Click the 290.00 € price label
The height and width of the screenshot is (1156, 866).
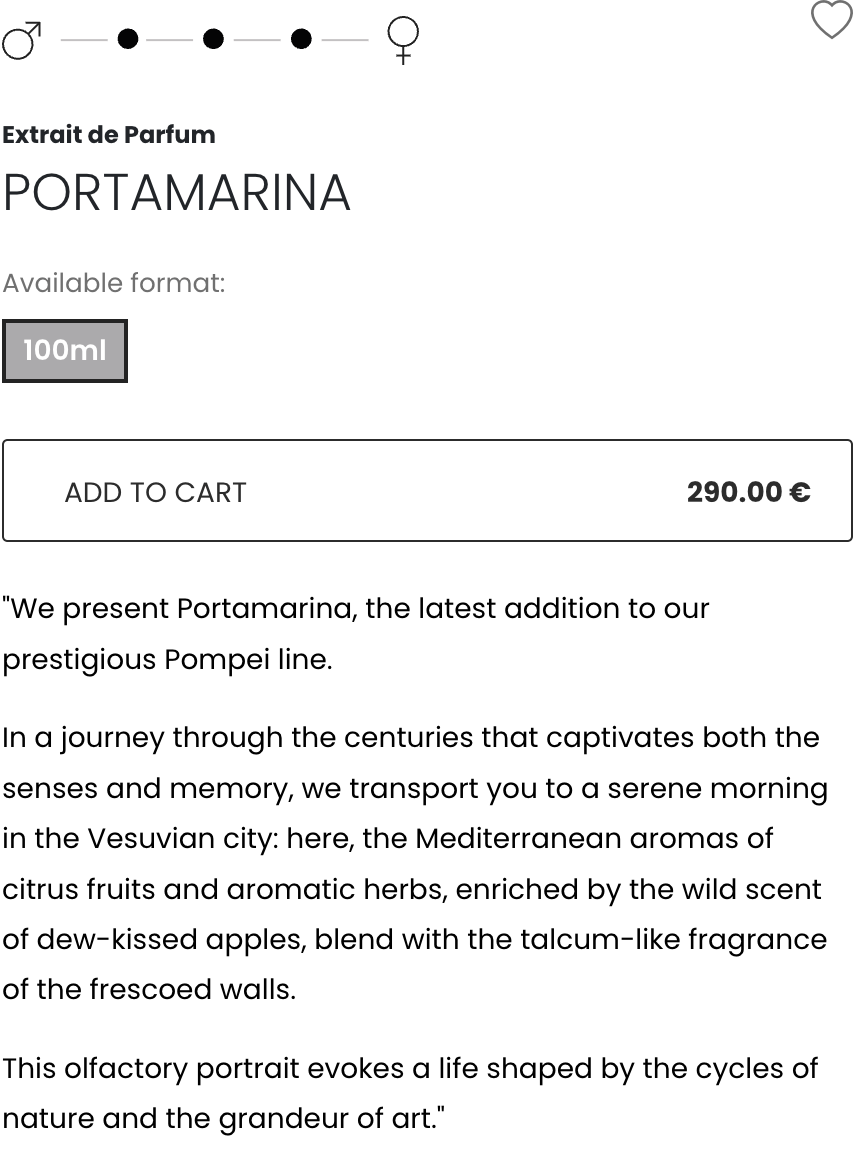coord(748,492)
